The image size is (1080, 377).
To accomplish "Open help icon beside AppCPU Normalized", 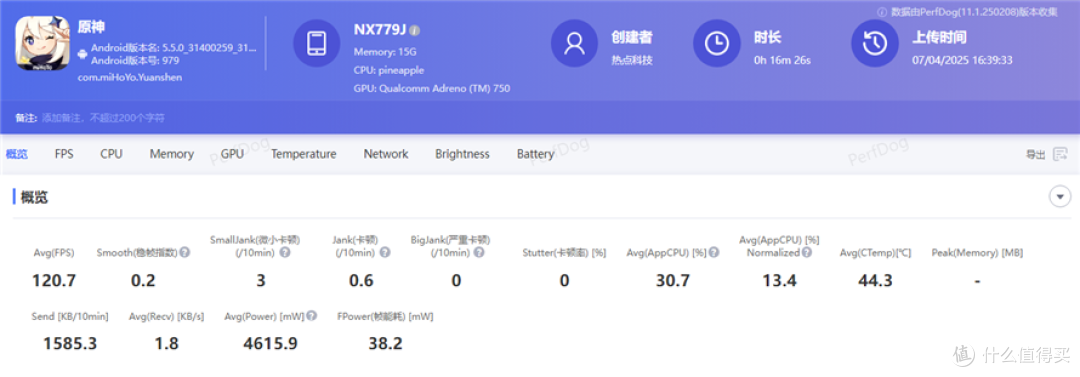I will click(x=807, y=253).
